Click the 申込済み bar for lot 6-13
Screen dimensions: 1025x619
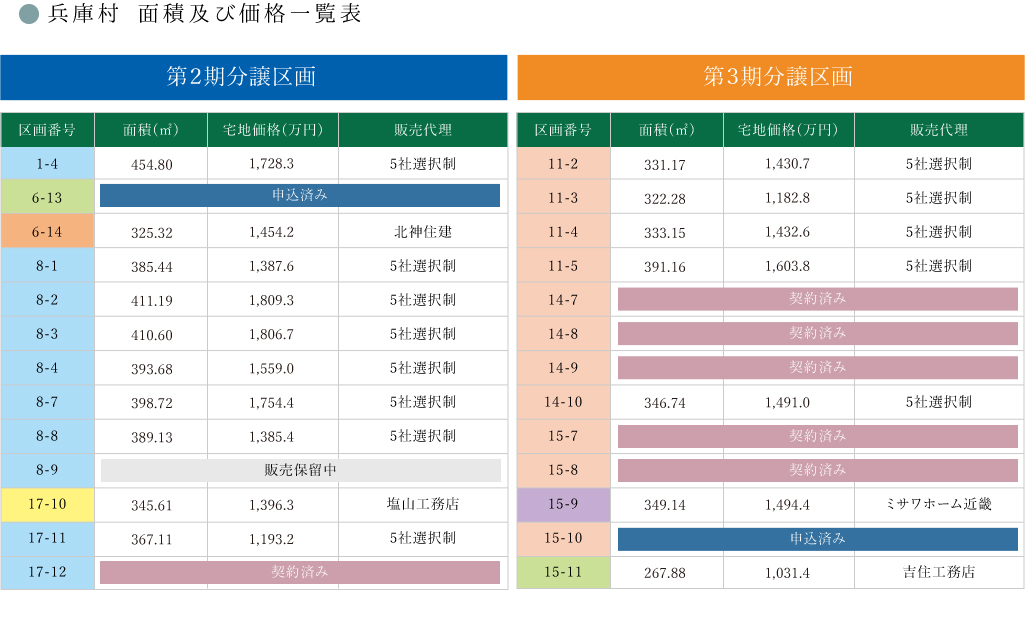pyautogui.click(x=300, y=196)
